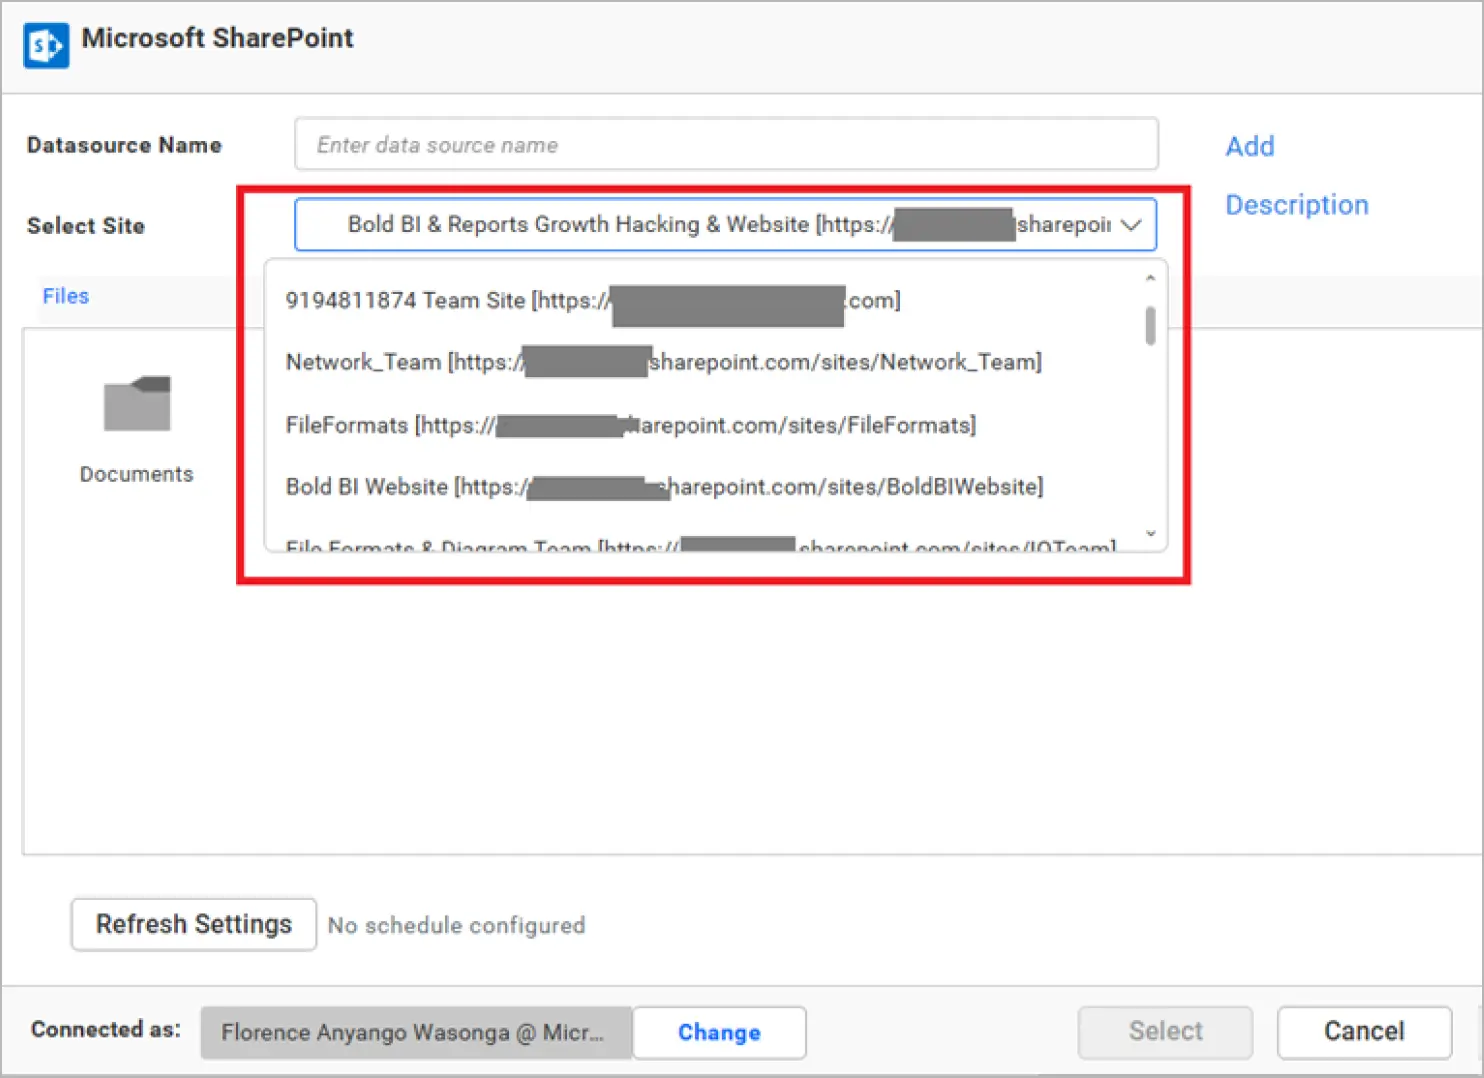This screenshot has height=1078, width=1484.
Task: Choose the Network_Team site from the list
Action: coord(662,362)
